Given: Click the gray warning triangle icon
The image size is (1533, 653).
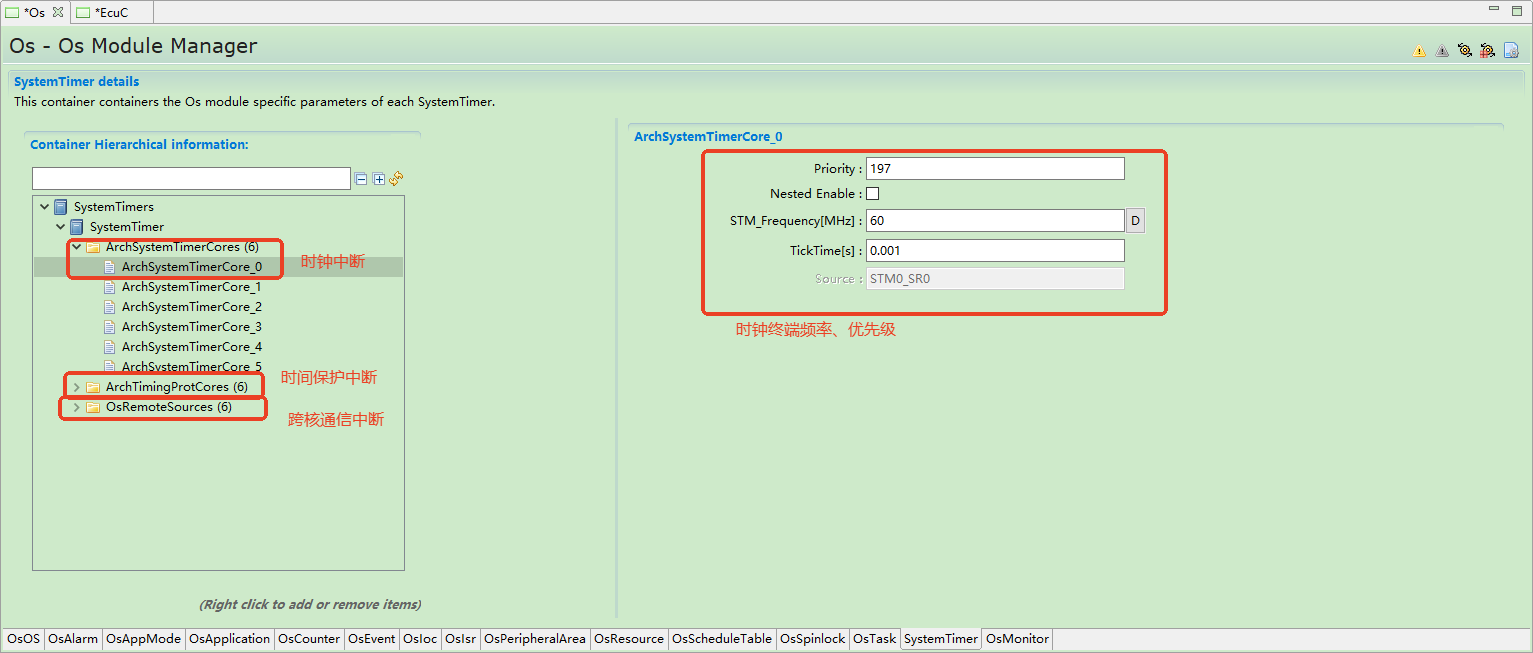Looking at the screenshot, I should click(1442, 51).
